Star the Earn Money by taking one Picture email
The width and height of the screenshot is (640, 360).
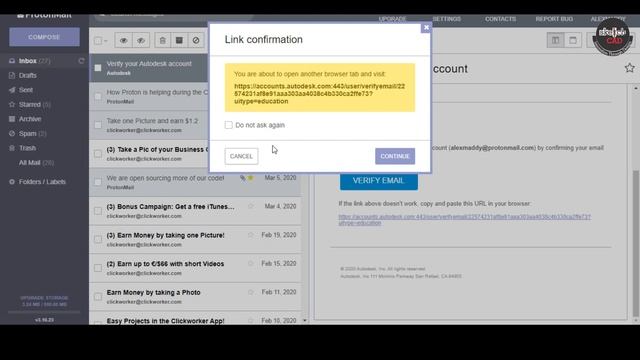coord(251,235)
